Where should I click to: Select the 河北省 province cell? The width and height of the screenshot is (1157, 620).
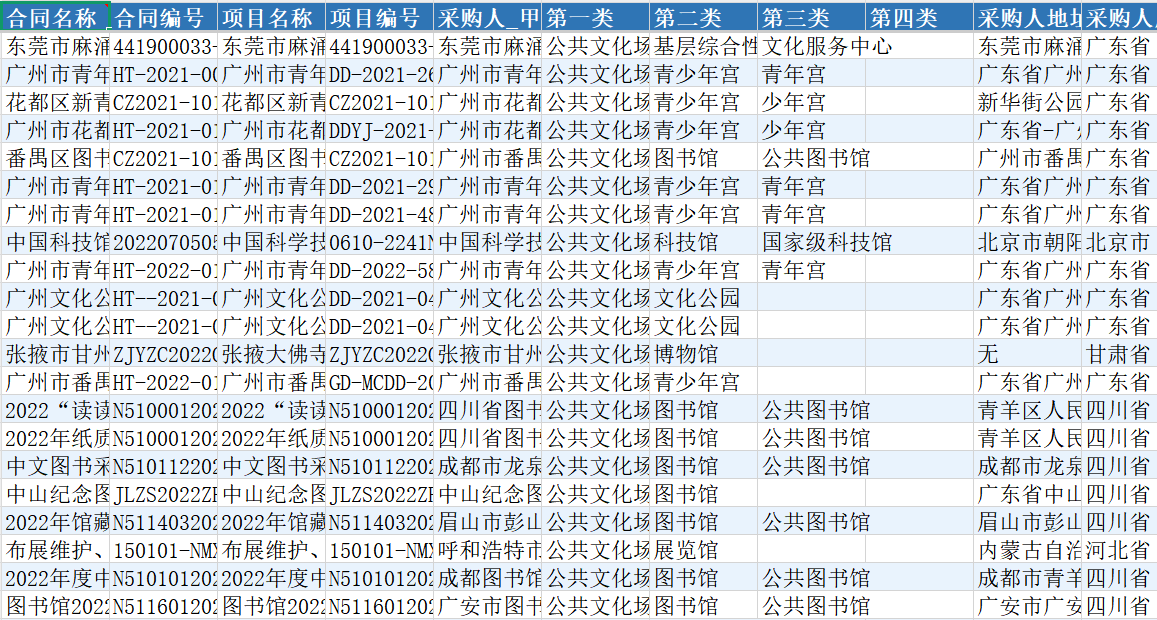coord(1119,550)
